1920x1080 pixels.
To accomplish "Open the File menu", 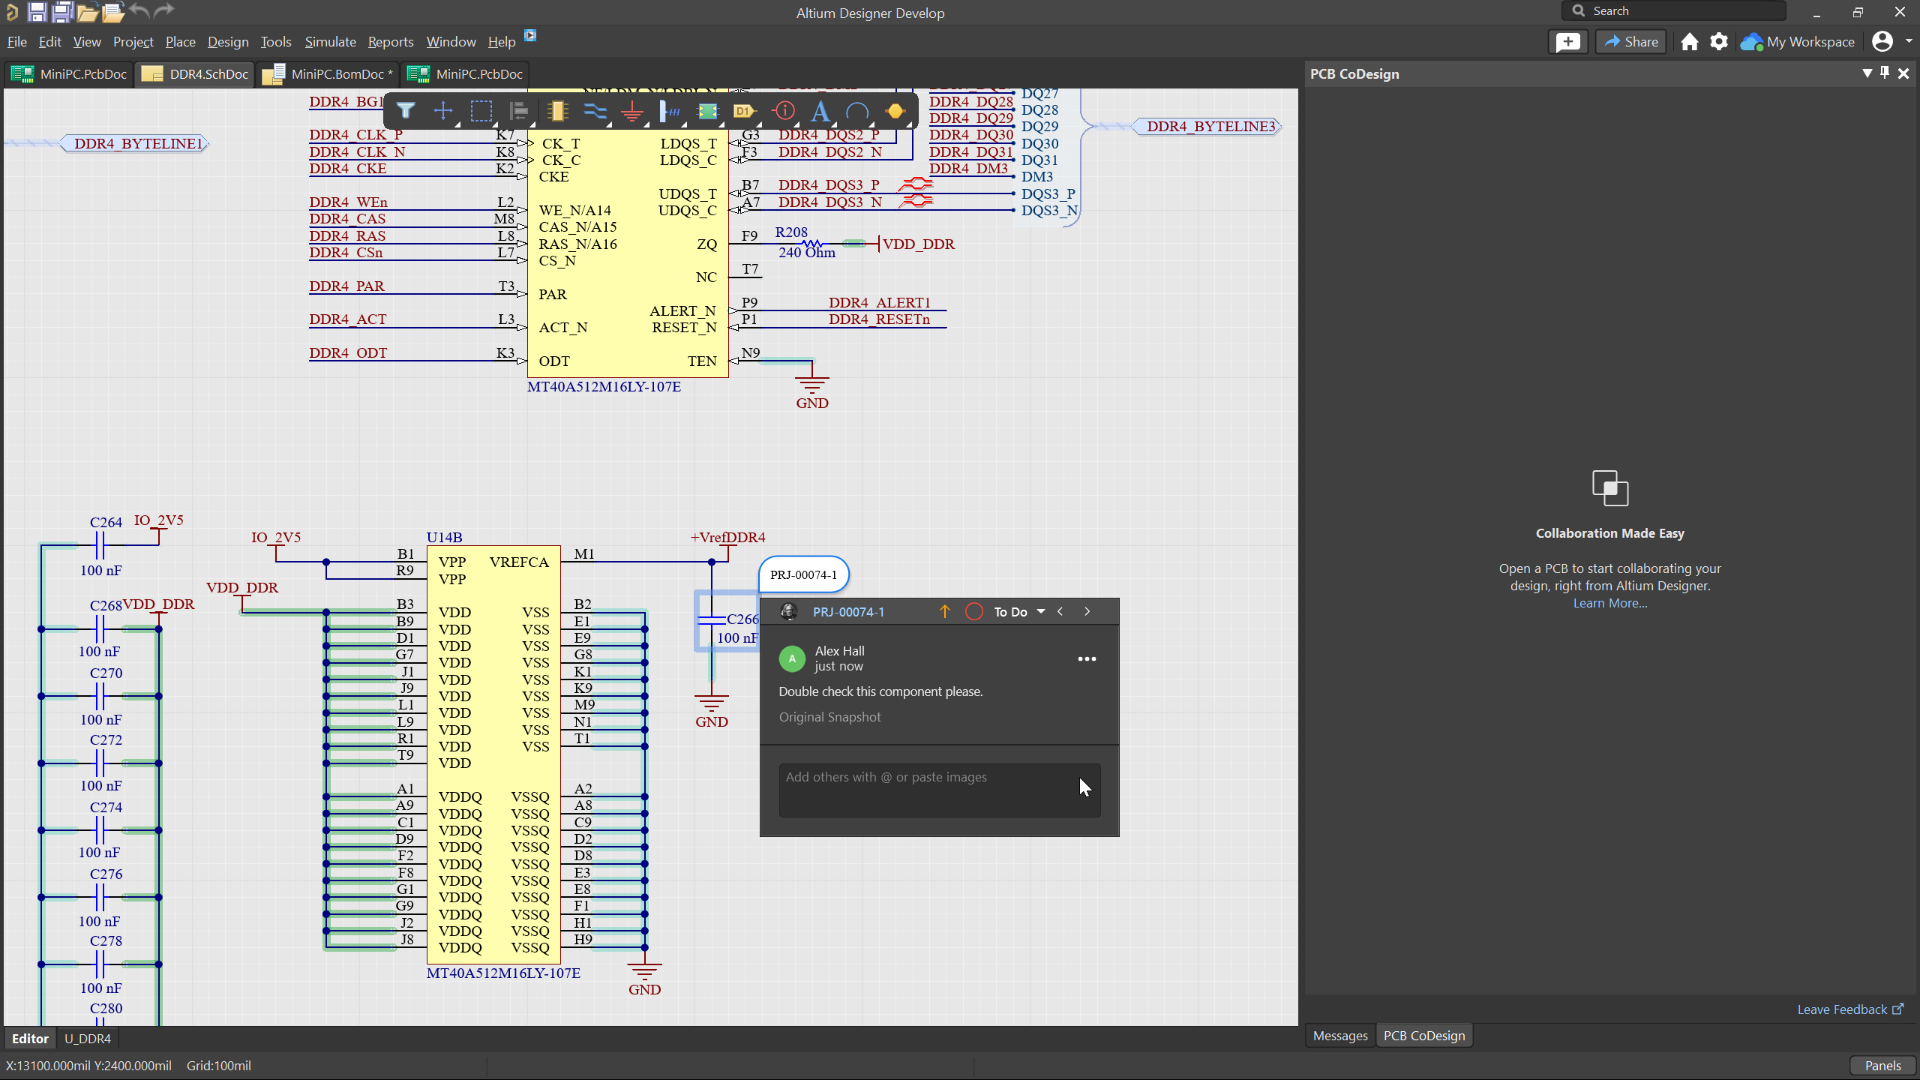I will (17, 42).
